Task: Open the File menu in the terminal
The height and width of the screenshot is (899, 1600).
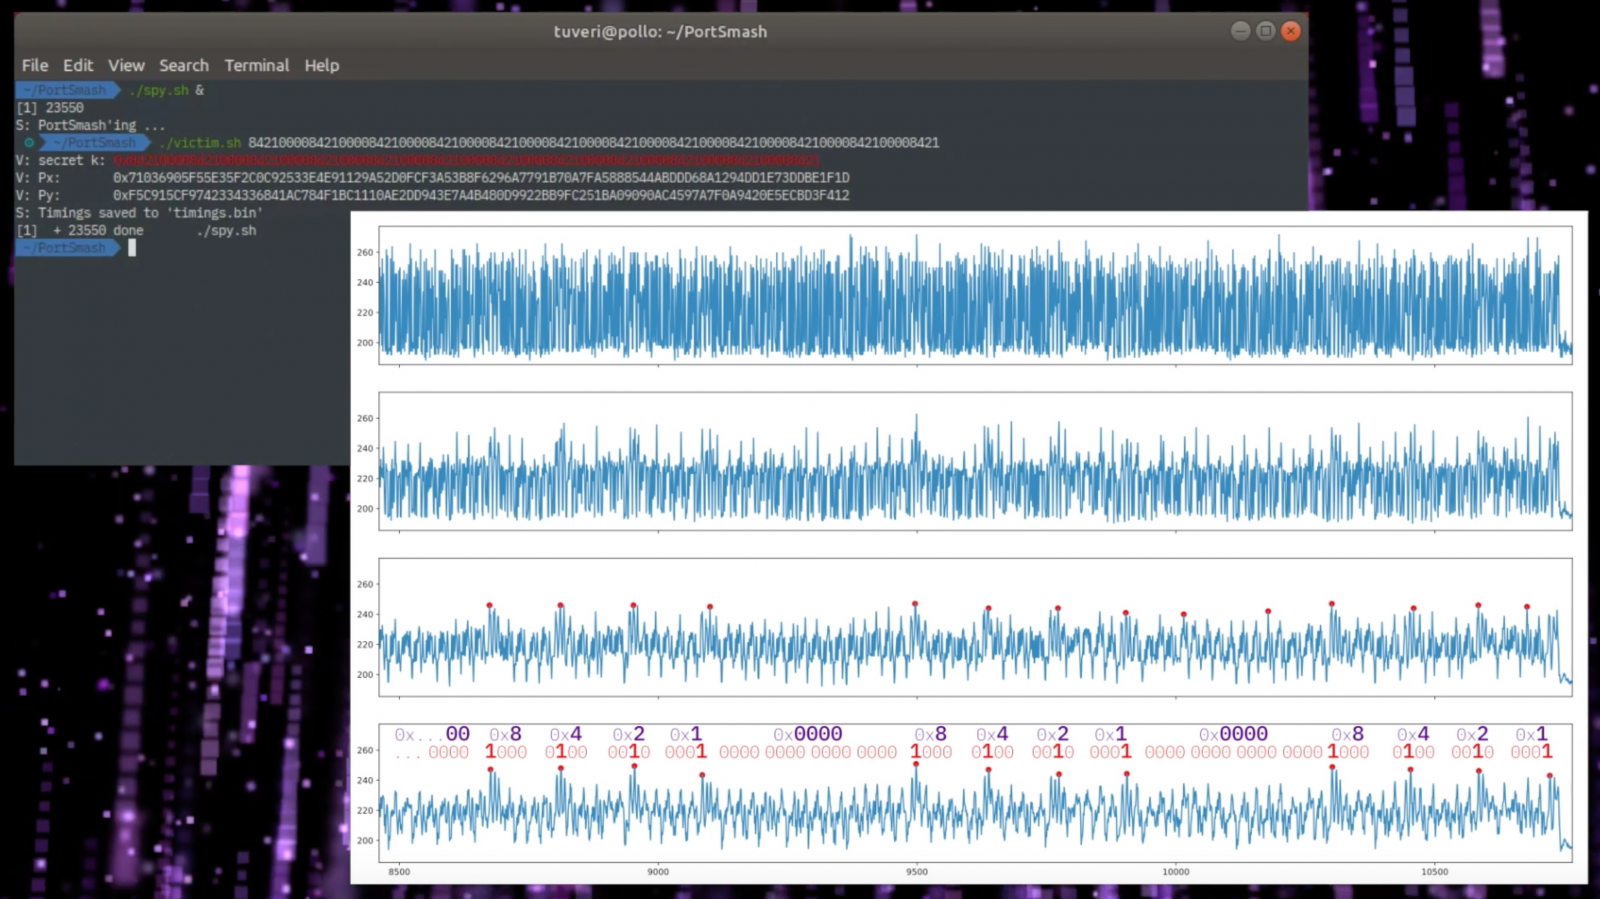Action: [x=35, y=65]
